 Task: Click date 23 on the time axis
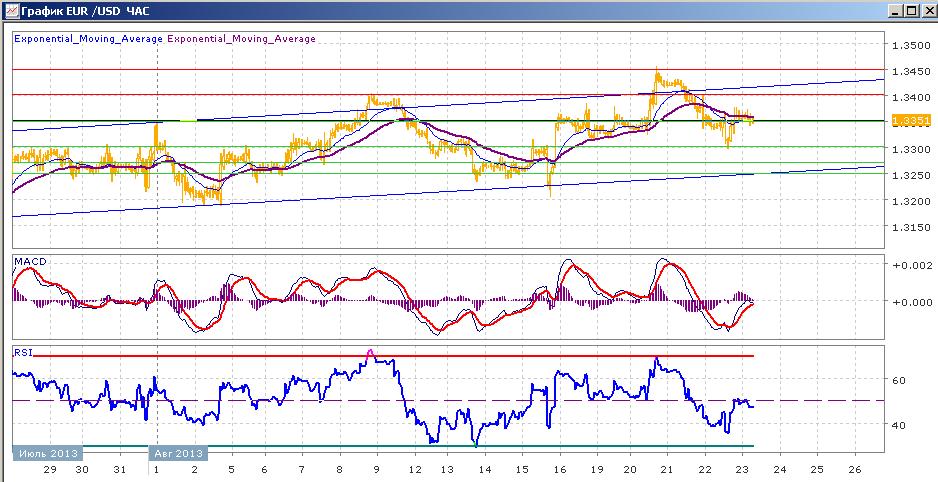(741, 469)
